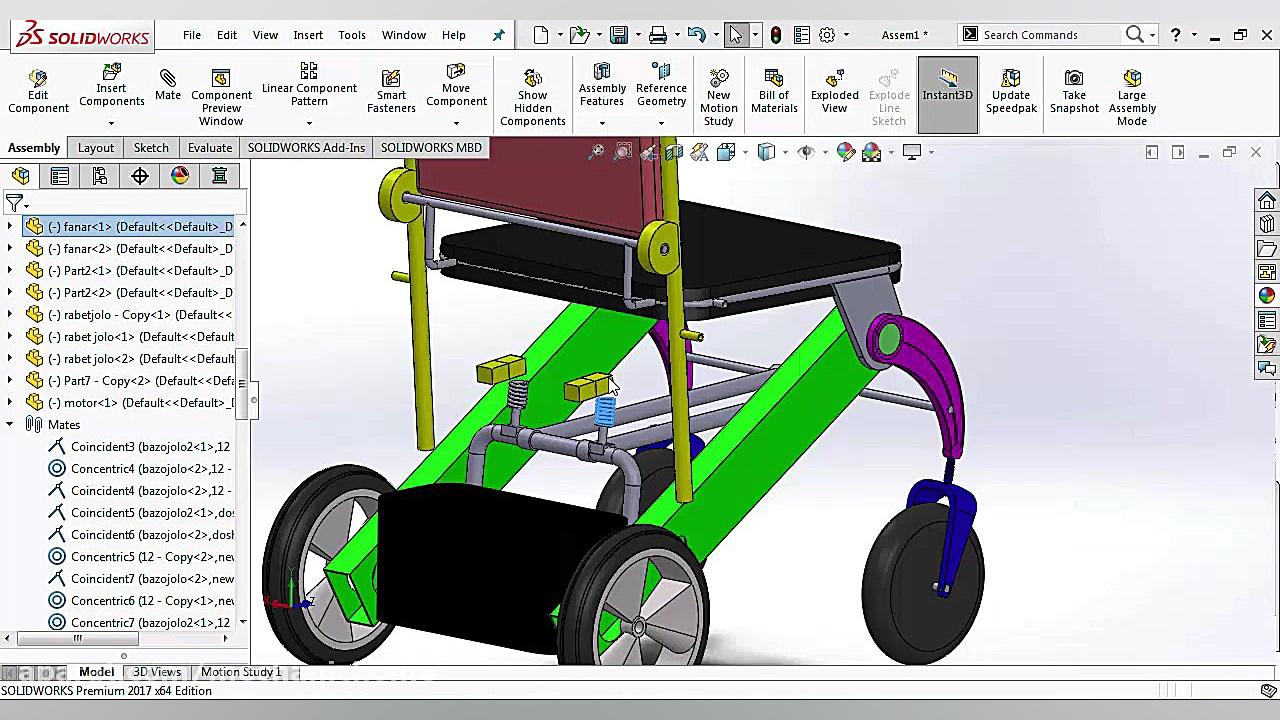Viewport: 1280px width, 720px height.
Task: Click the Print icon
Action: point(658,35)
